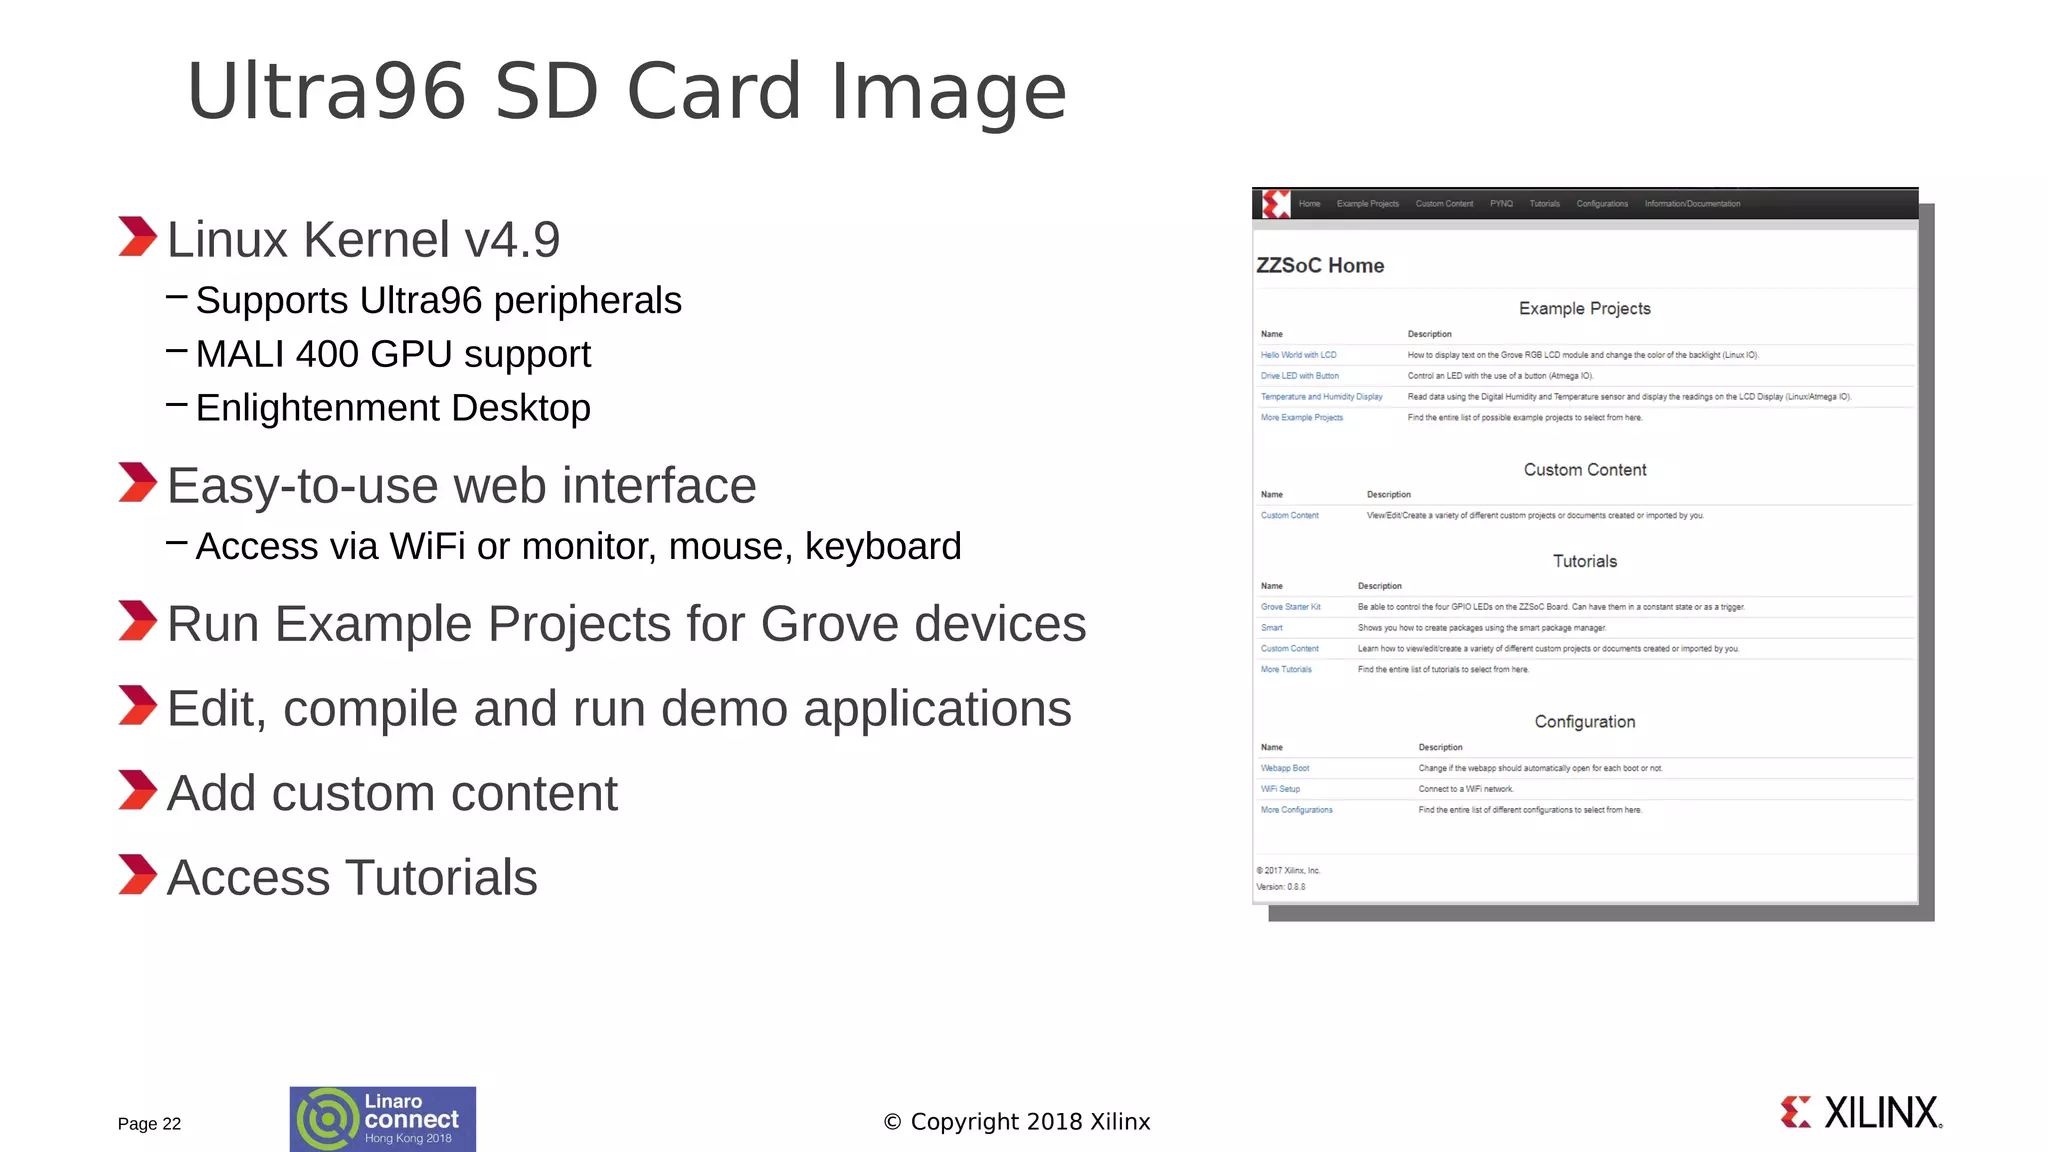Viewport: 2048px width, 1152px height.
Task: Open Custom Content link with View/Edit/Create description
Action: pyautogui.click(x=1289, y=516)
